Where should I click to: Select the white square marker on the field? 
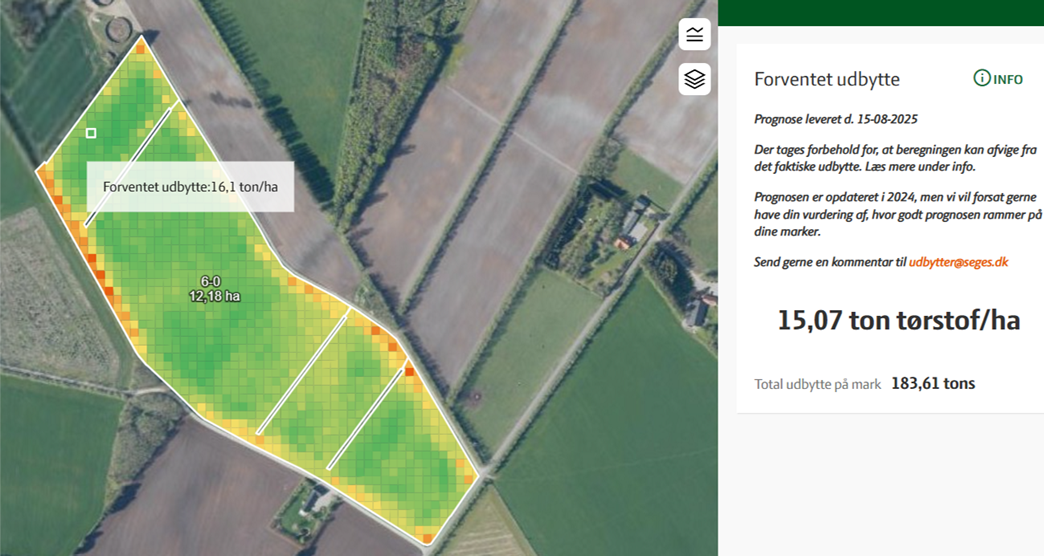tap(91, 133)
